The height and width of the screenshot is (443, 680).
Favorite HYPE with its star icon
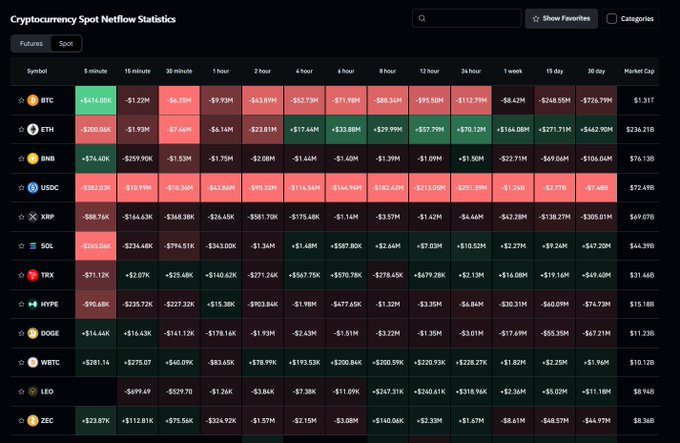tap(21, 304)
